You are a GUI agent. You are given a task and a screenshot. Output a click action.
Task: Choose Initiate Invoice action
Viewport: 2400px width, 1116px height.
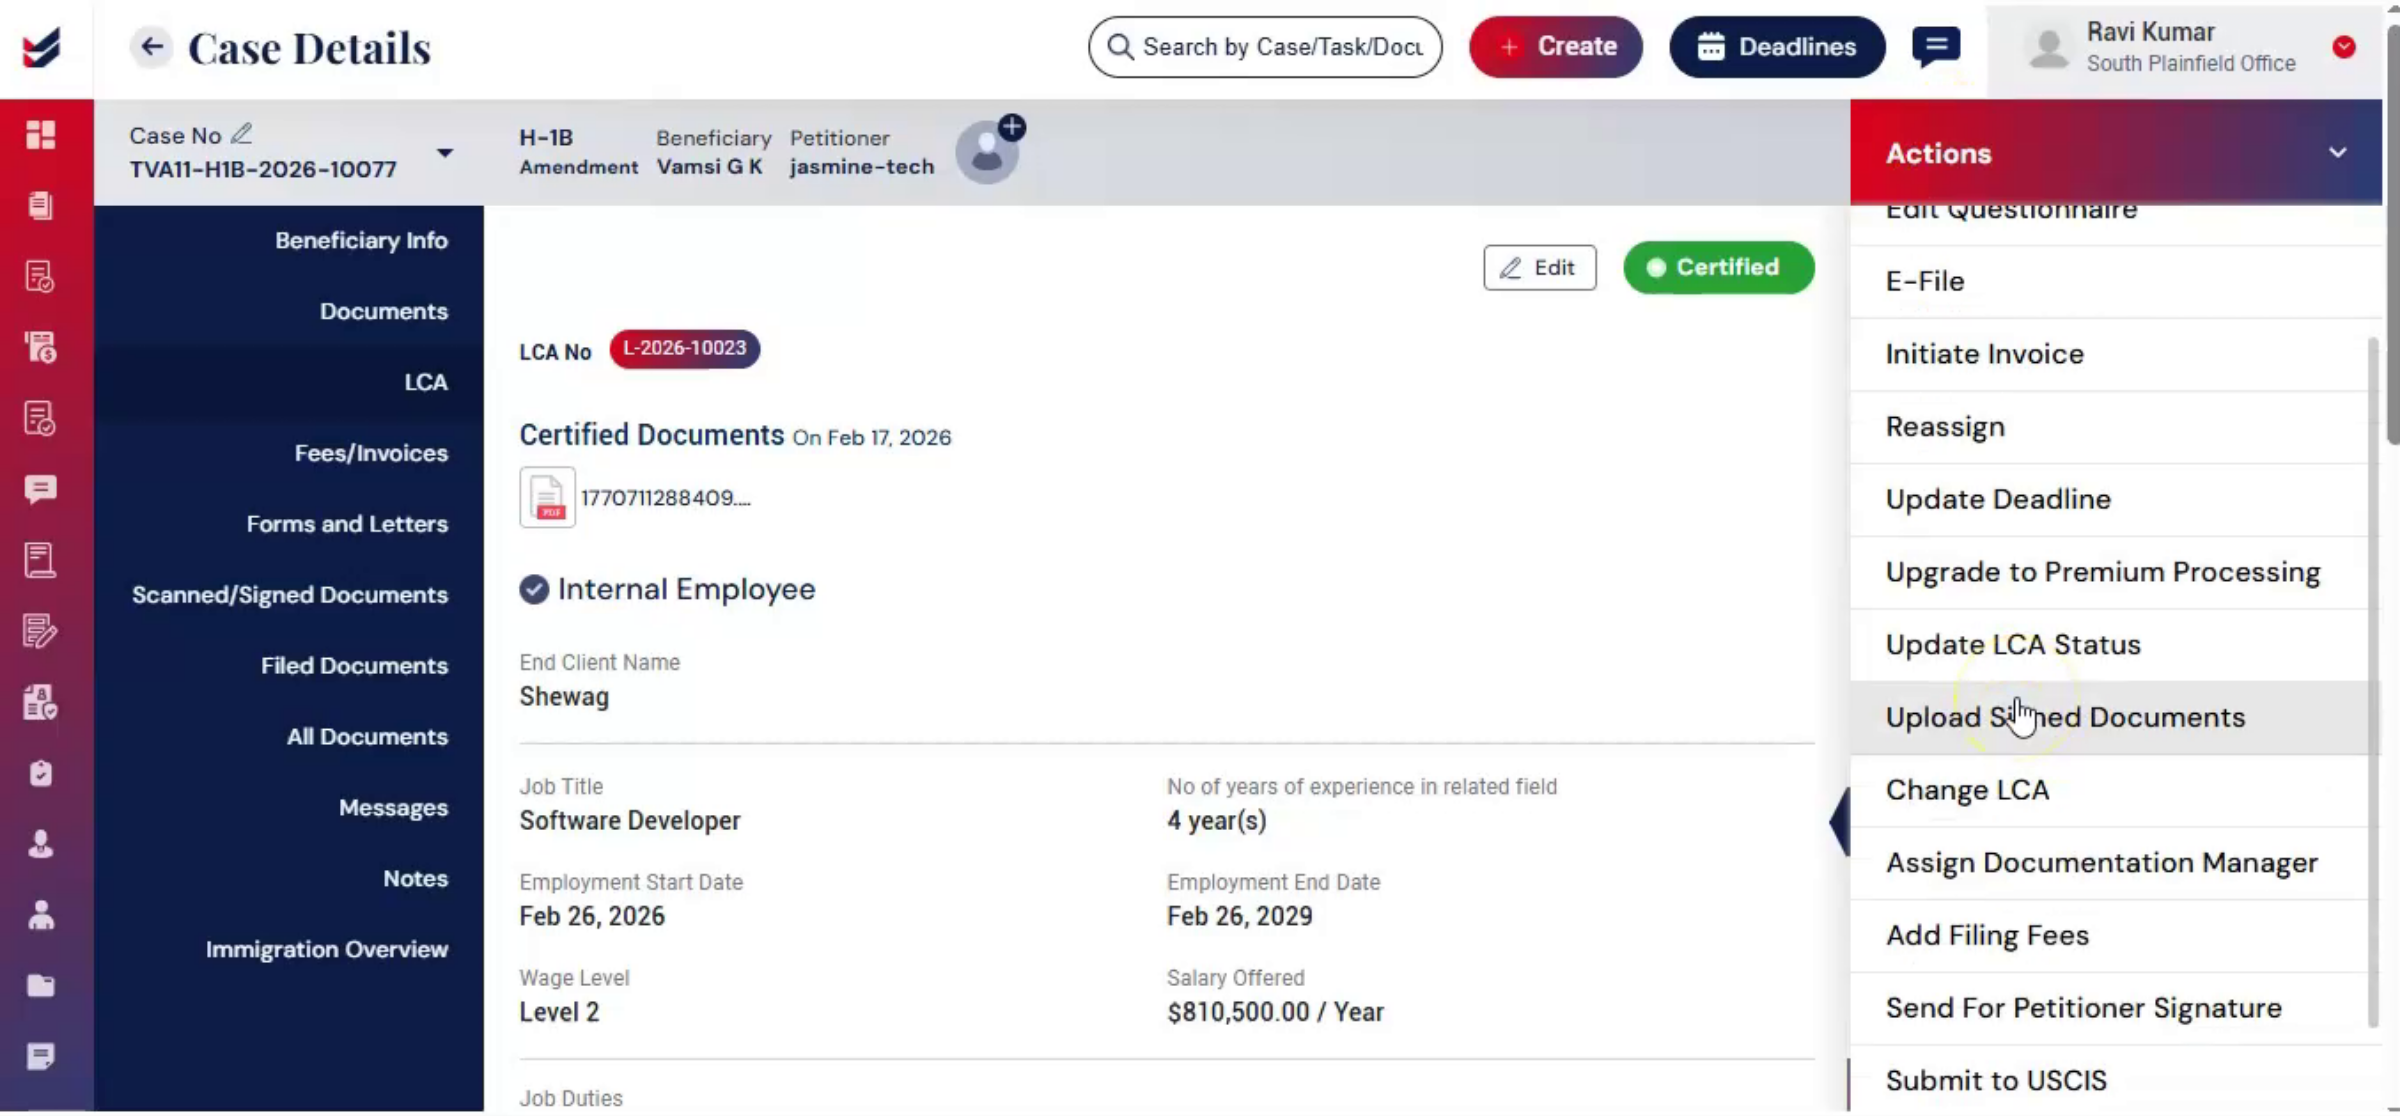tap(2108, 354)
